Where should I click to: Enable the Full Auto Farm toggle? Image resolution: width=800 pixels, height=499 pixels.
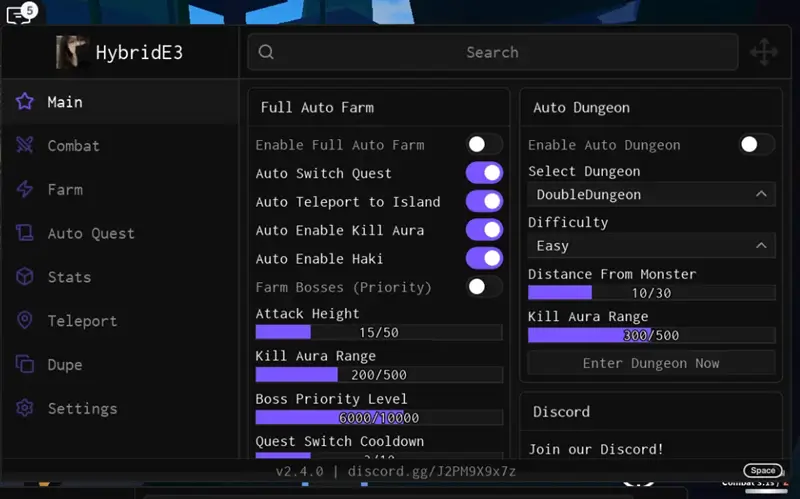484,145
